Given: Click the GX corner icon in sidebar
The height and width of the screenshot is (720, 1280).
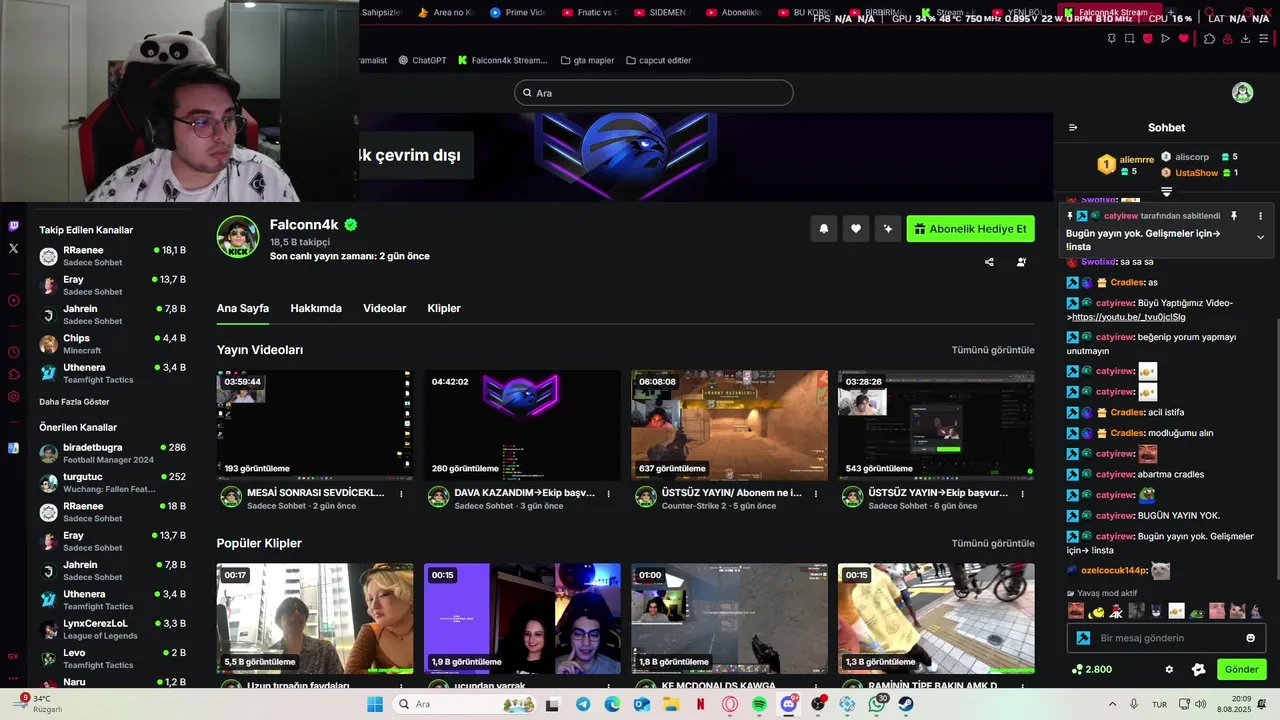Looking at the screenshot, I should pos(13,656).
